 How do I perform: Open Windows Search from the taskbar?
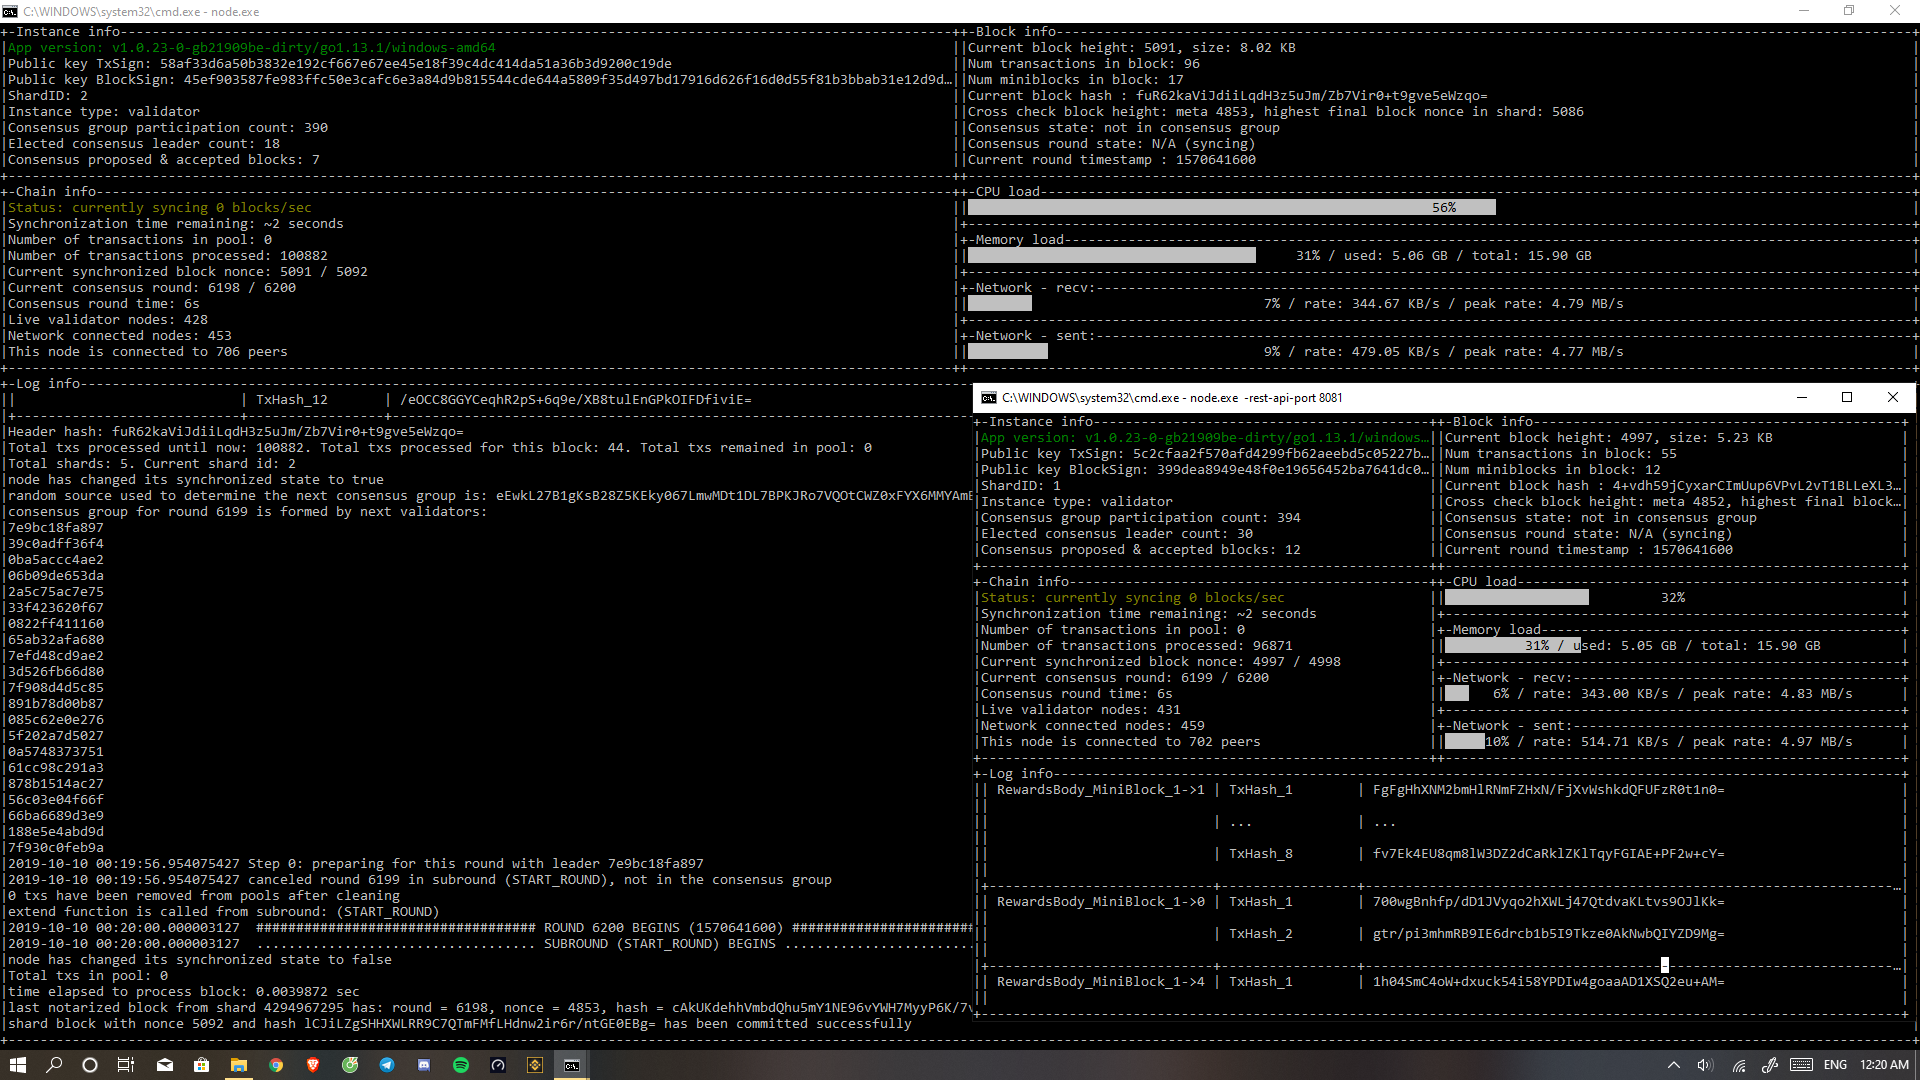(55, 1065)
